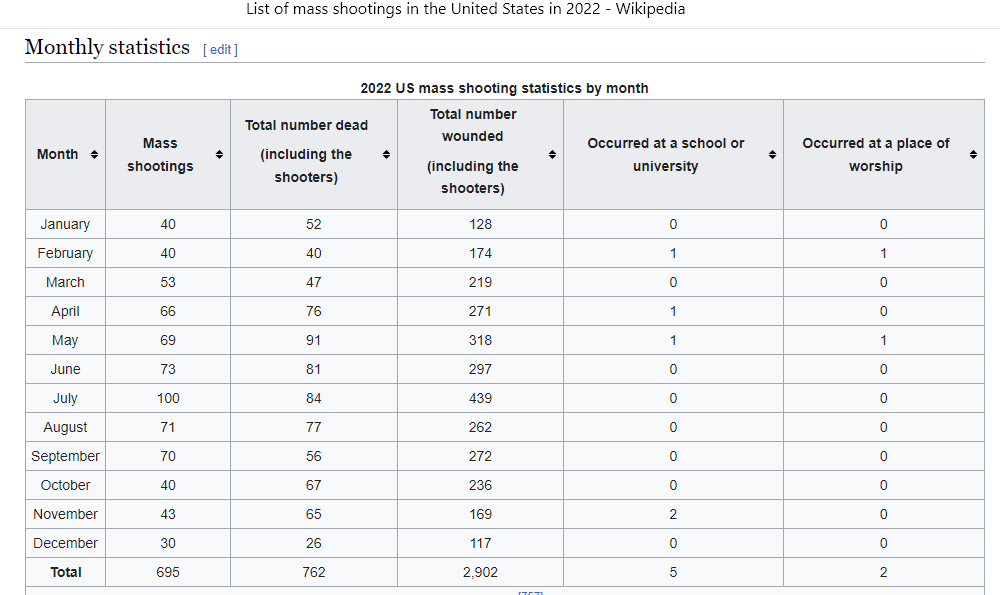Click the page title at top
The width and height of the screenshot is (1000, 595).
pyautogui.click(x=466, y=9)
